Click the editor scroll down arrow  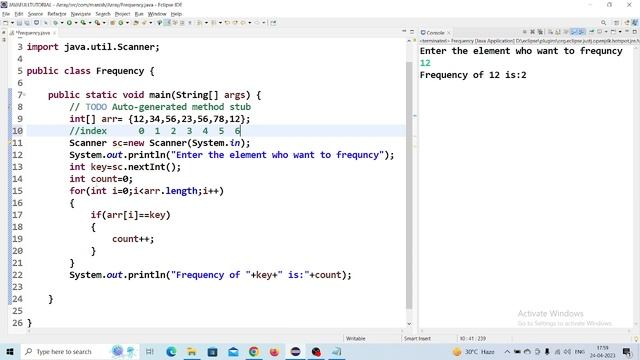point(409,324)
